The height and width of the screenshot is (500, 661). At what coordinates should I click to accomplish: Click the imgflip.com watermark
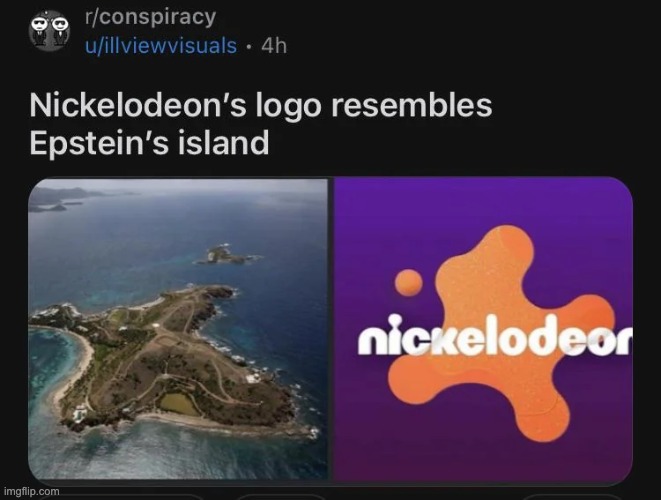click(x=31, y=491)
